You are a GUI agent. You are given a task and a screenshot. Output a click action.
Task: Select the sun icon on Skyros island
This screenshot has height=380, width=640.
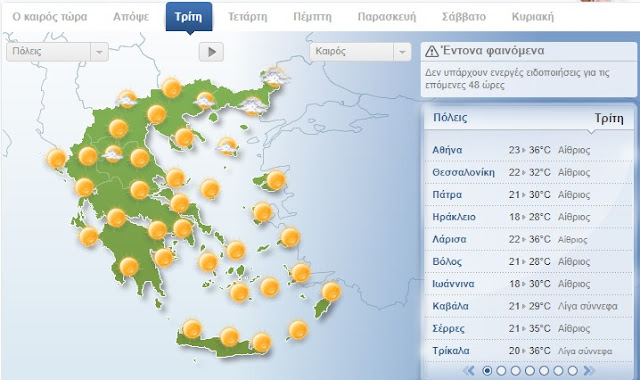(210, 189)
